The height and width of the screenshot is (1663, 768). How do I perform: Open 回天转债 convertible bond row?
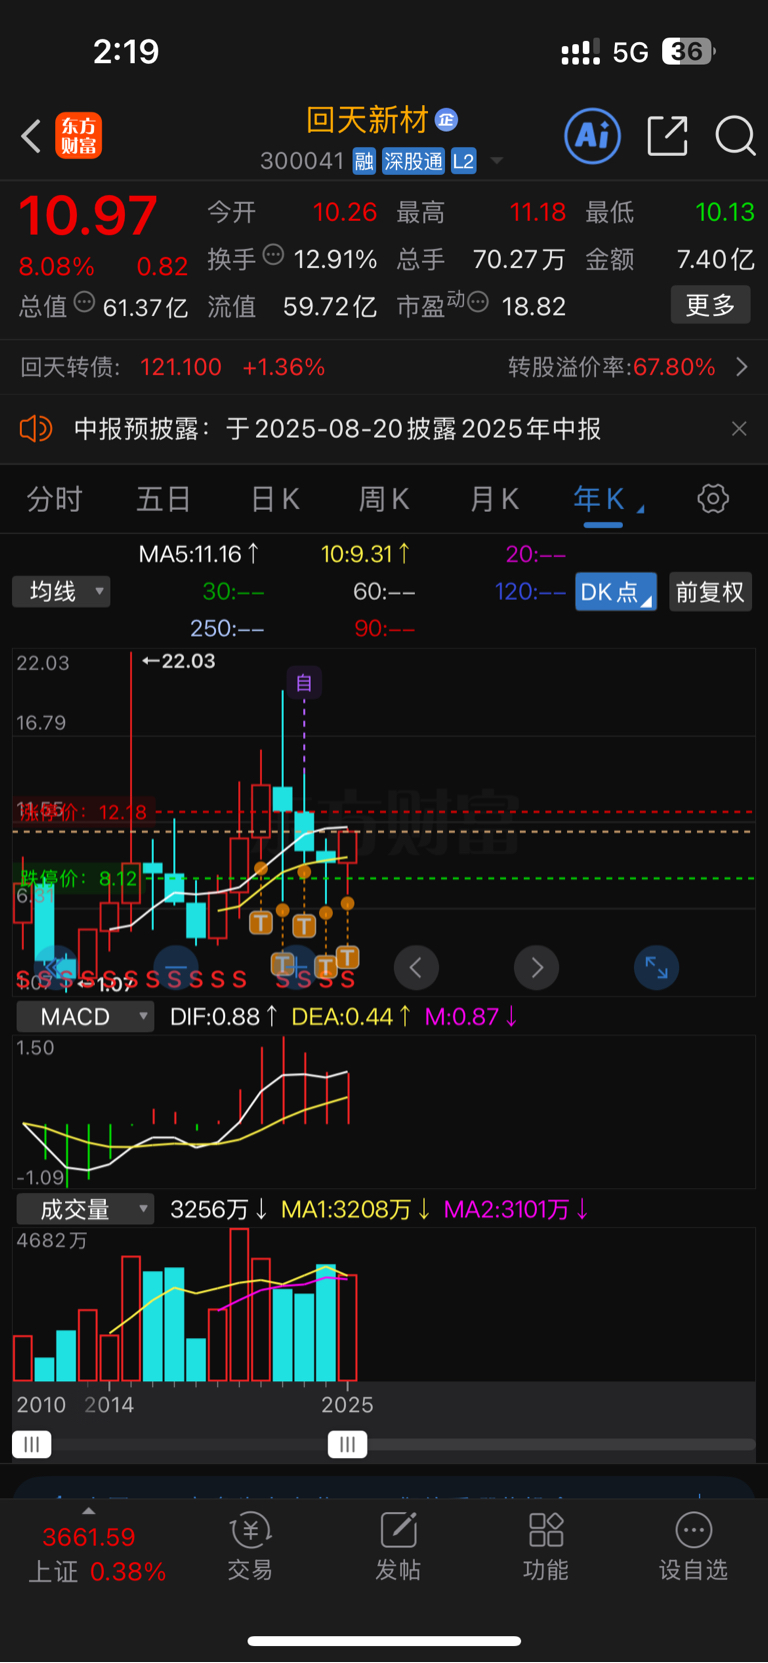point(384,367)
